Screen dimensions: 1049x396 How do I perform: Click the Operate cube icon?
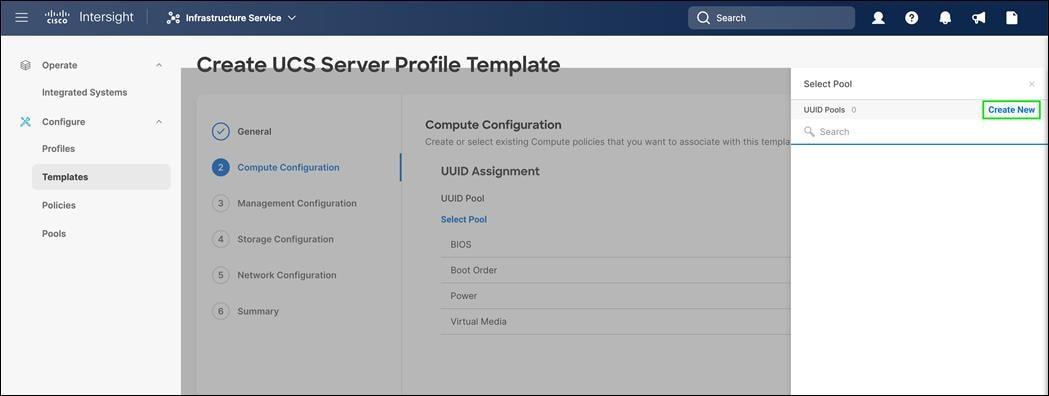click(x=25, y=65)
